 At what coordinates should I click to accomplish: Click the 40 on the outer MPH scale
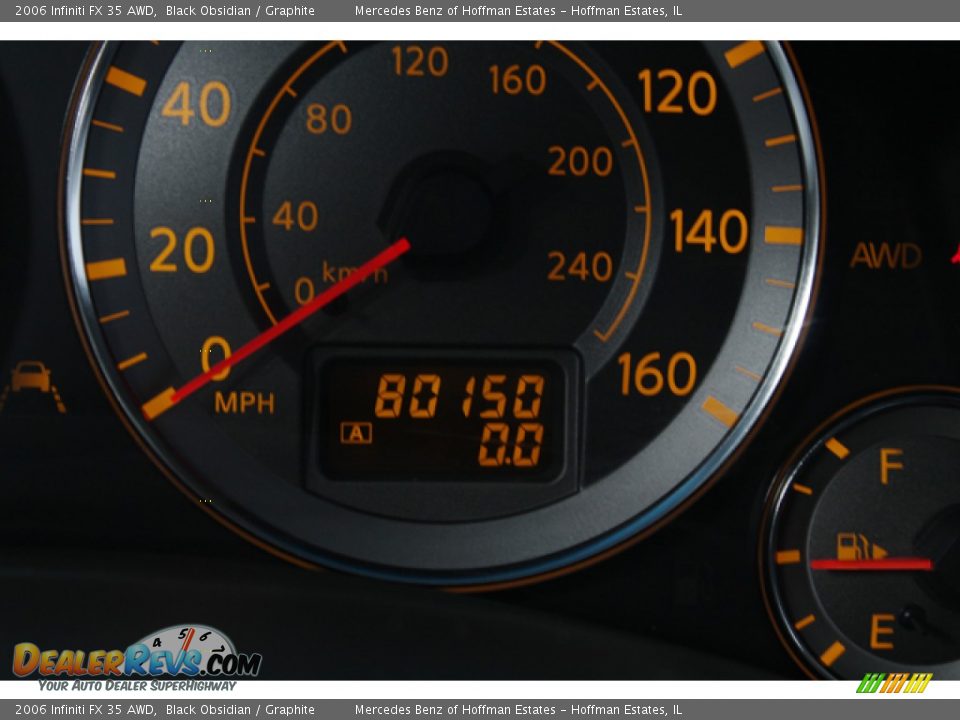click(x=196, y=103)
